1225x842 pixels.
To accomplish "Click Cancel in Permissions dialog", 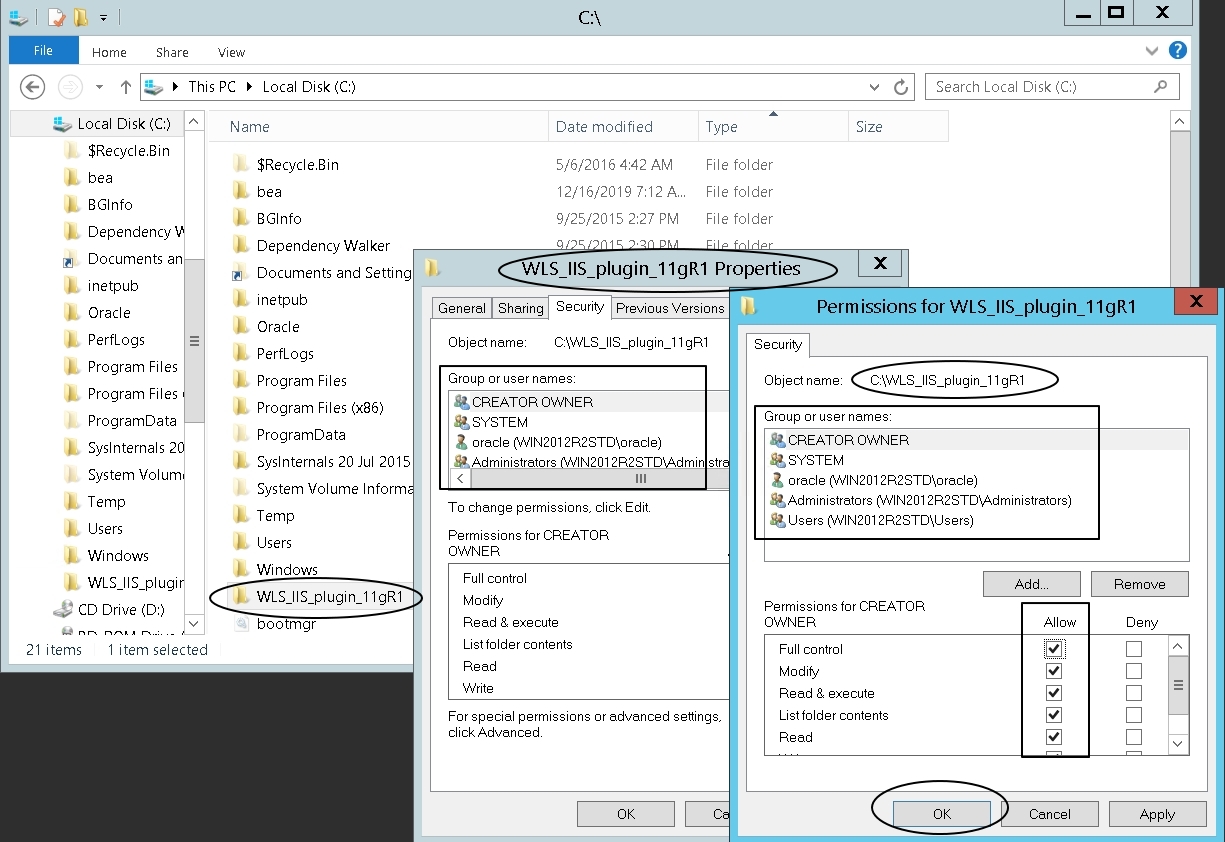I will (x=1049, y=814).
